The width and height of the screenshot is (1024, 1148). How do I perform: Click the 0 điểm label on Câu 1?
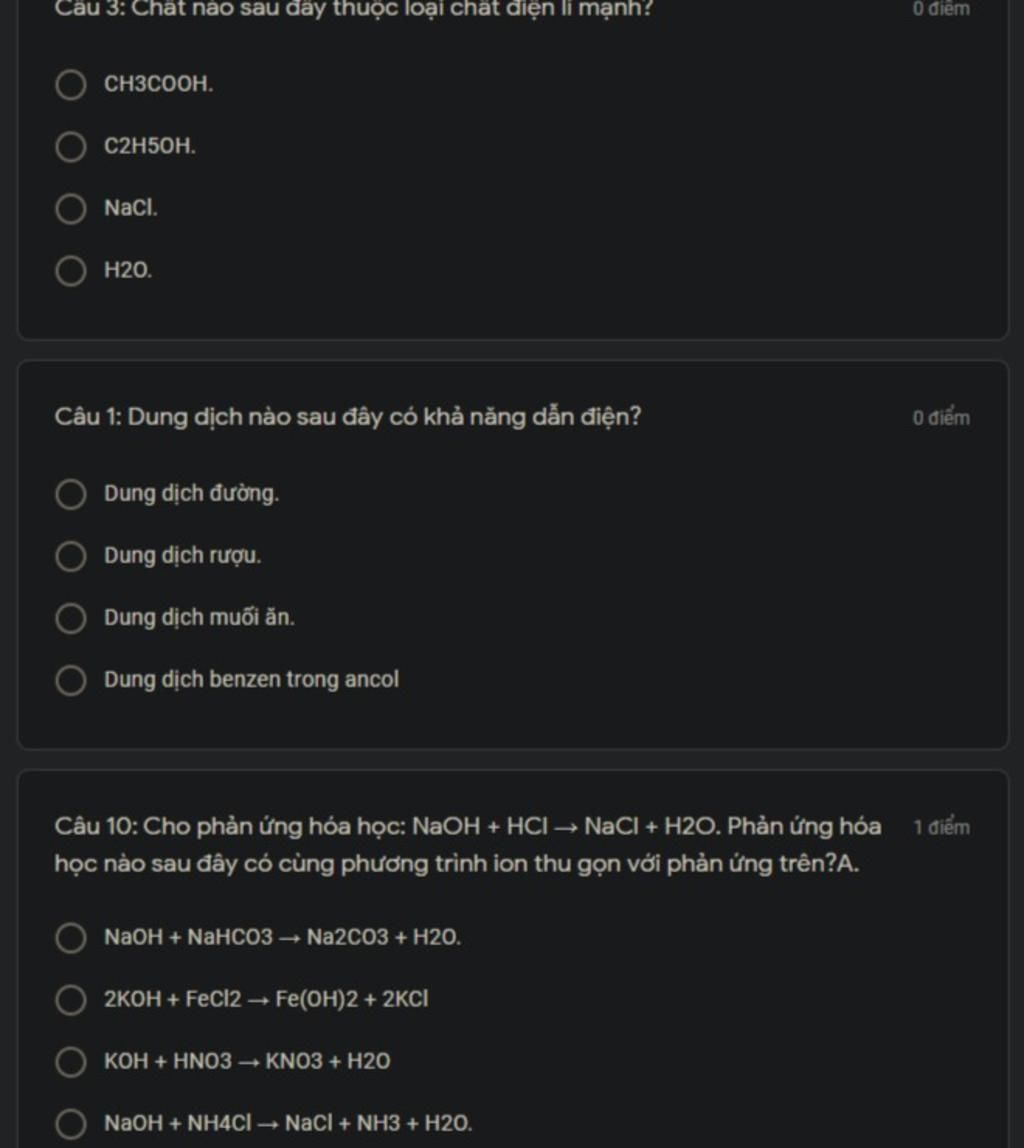tap(941, 418)
